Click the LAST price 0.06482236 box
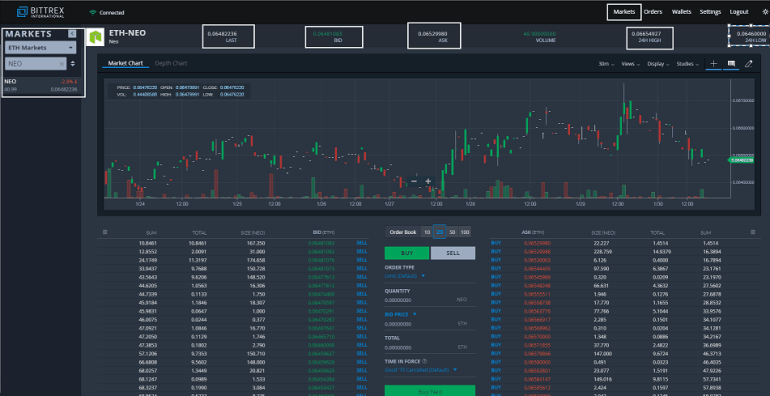Image resolution: width=770 pixels, height=396 pixels. [228, 36]
